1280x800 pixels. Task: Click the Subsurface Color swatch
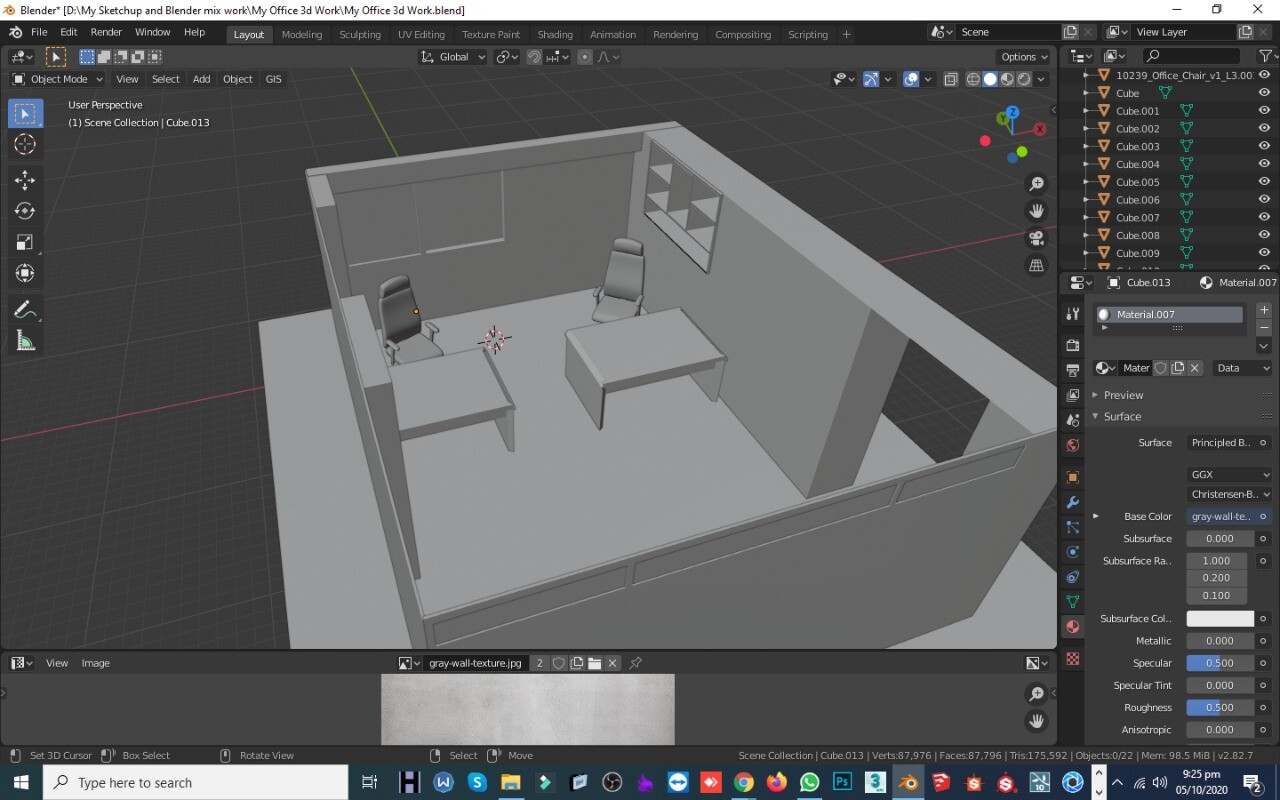tap(1220, 618)
